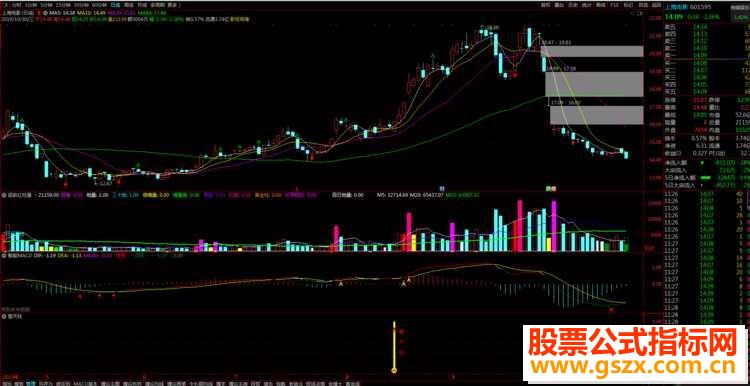
Task: Click the 叠加 overlay toolbar button
Action: 559,5
